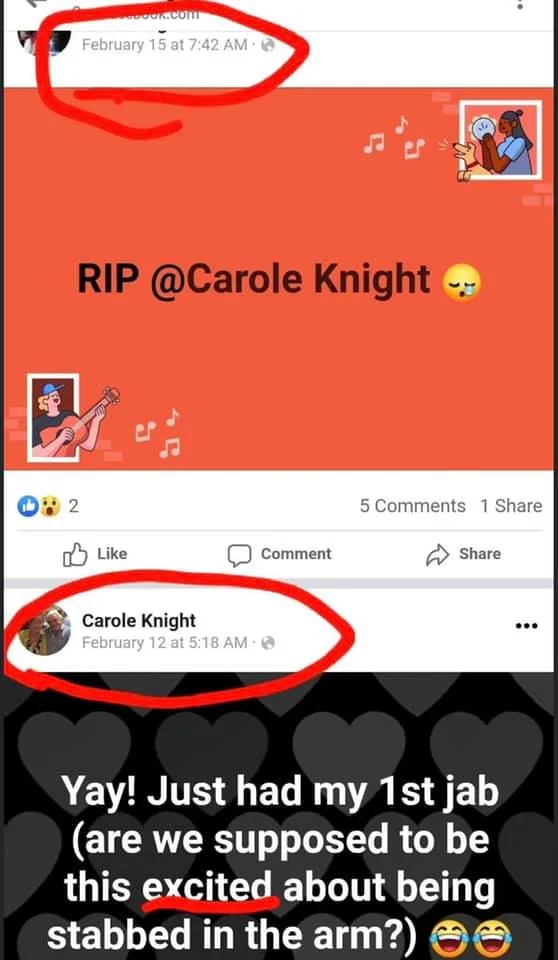Click the February 12 at 5:18 AM timestamp

tap(164, 643)
